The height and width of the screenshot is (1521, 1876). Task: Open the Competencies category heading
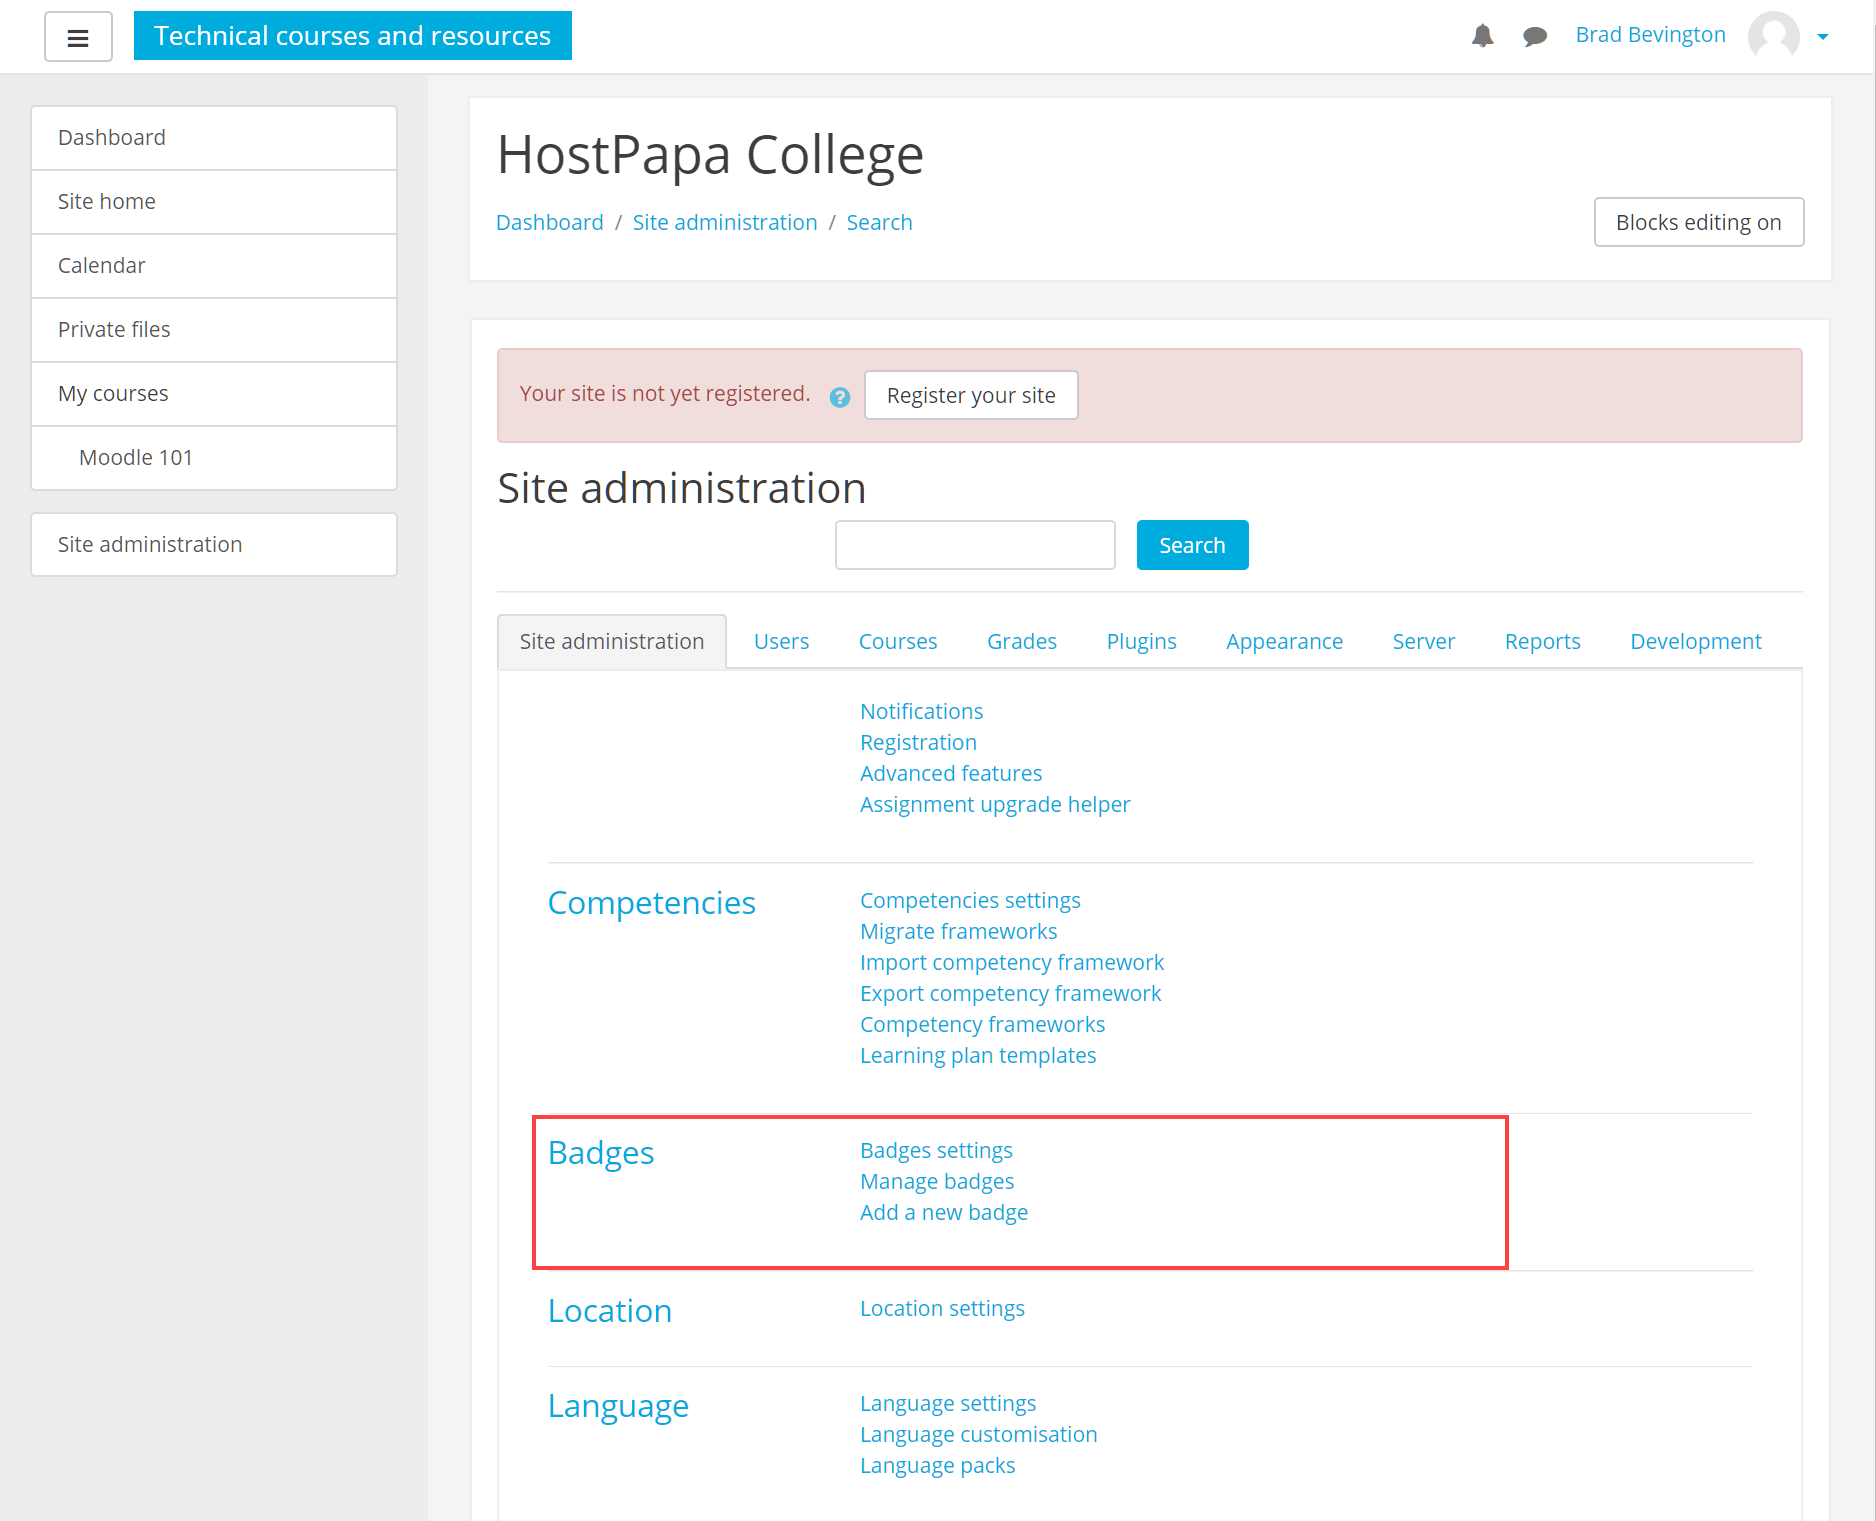pos(651,903)
